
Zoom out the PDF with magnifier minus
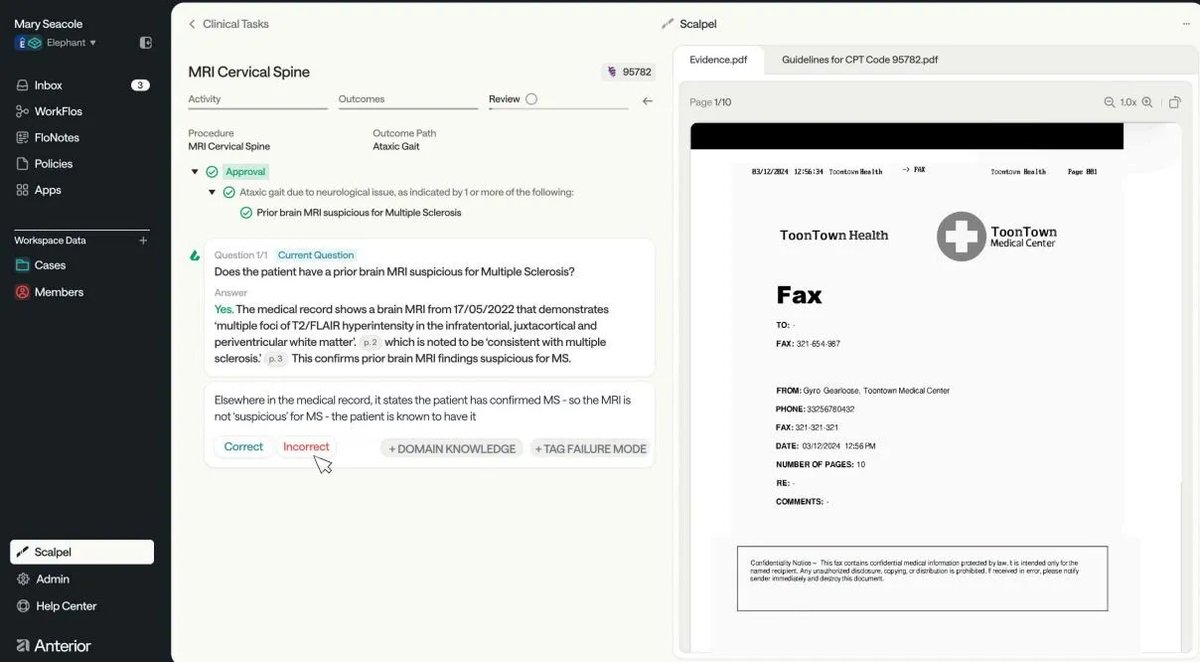pyautogui.click(x=1109, y=102)
